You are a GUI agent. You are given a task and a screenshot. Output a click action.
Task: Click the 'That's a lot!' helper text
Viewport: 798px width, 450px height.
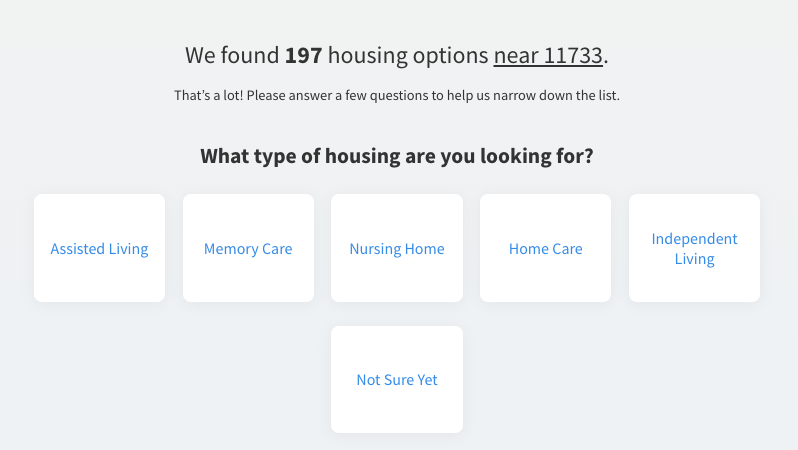click(397, 96)
